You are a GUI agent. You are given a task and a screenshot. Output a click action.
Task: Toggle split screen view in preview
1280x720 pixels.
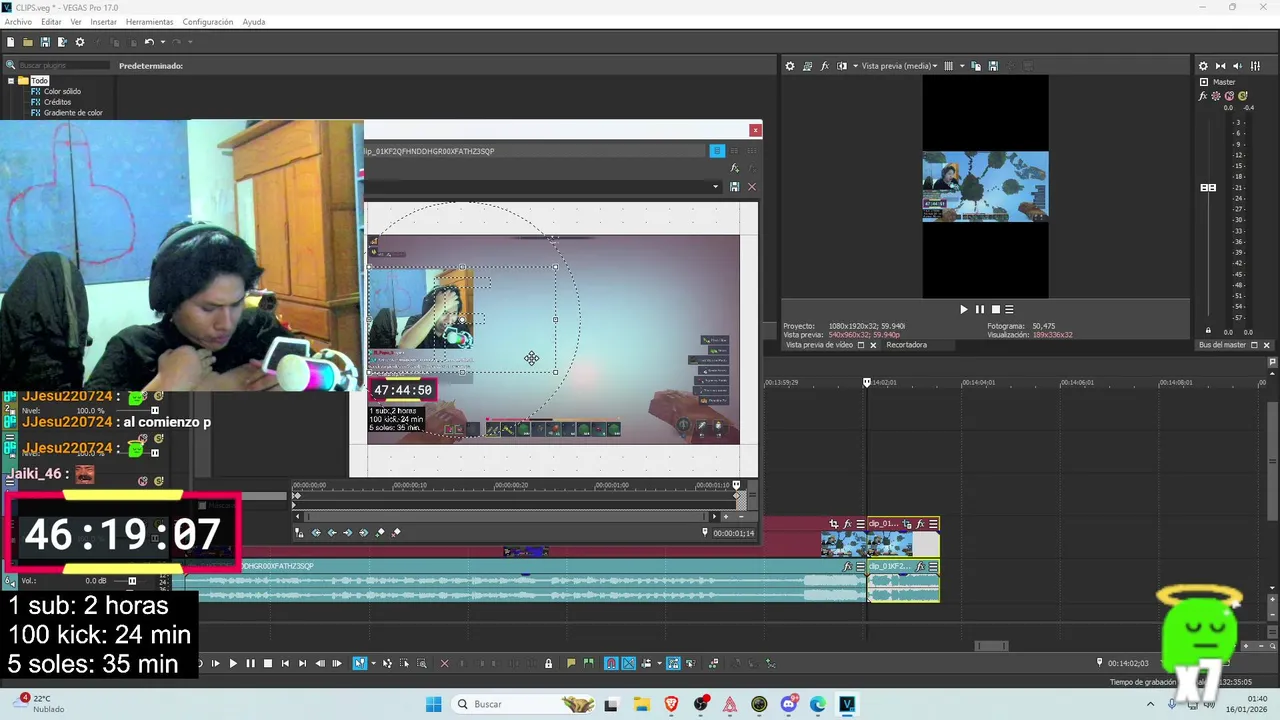[x=842, y=66]
